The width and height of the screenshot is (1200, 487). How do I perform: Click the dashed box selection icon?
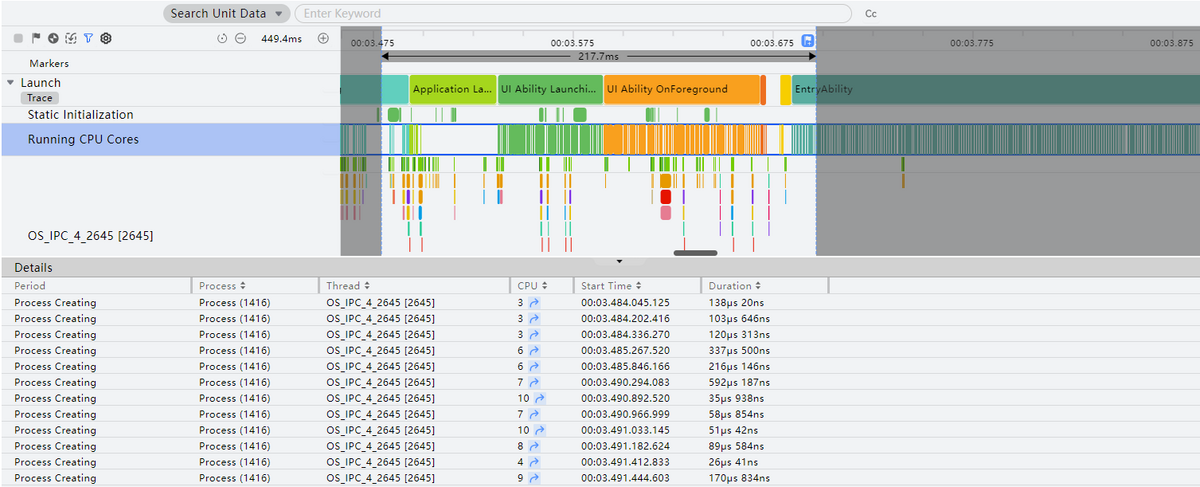70,38
